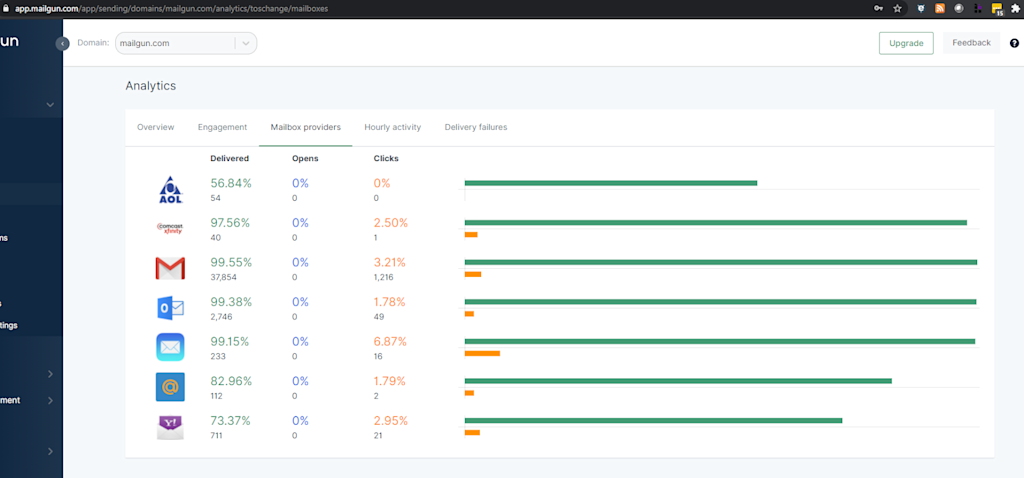Click the Delivered column header
Viewport: 1024px width, 478px height.
229,158
